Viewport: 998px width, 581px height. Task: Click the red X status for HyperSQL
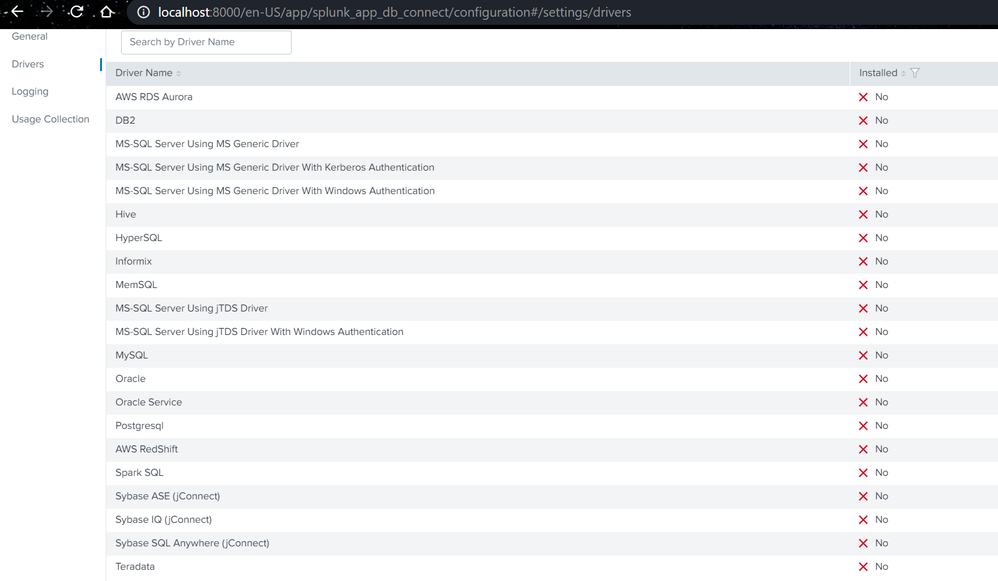[x=863, y=238]
